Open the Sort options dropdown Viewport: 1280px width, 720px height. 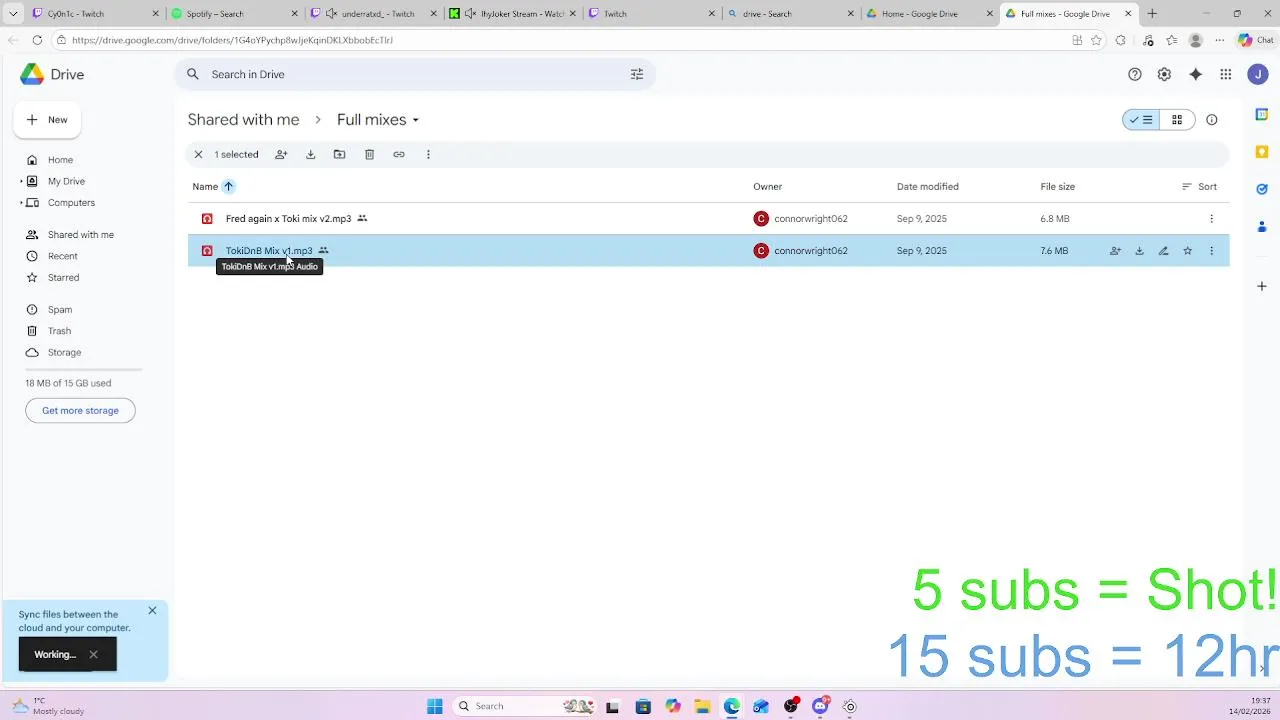pos(1199,187)
